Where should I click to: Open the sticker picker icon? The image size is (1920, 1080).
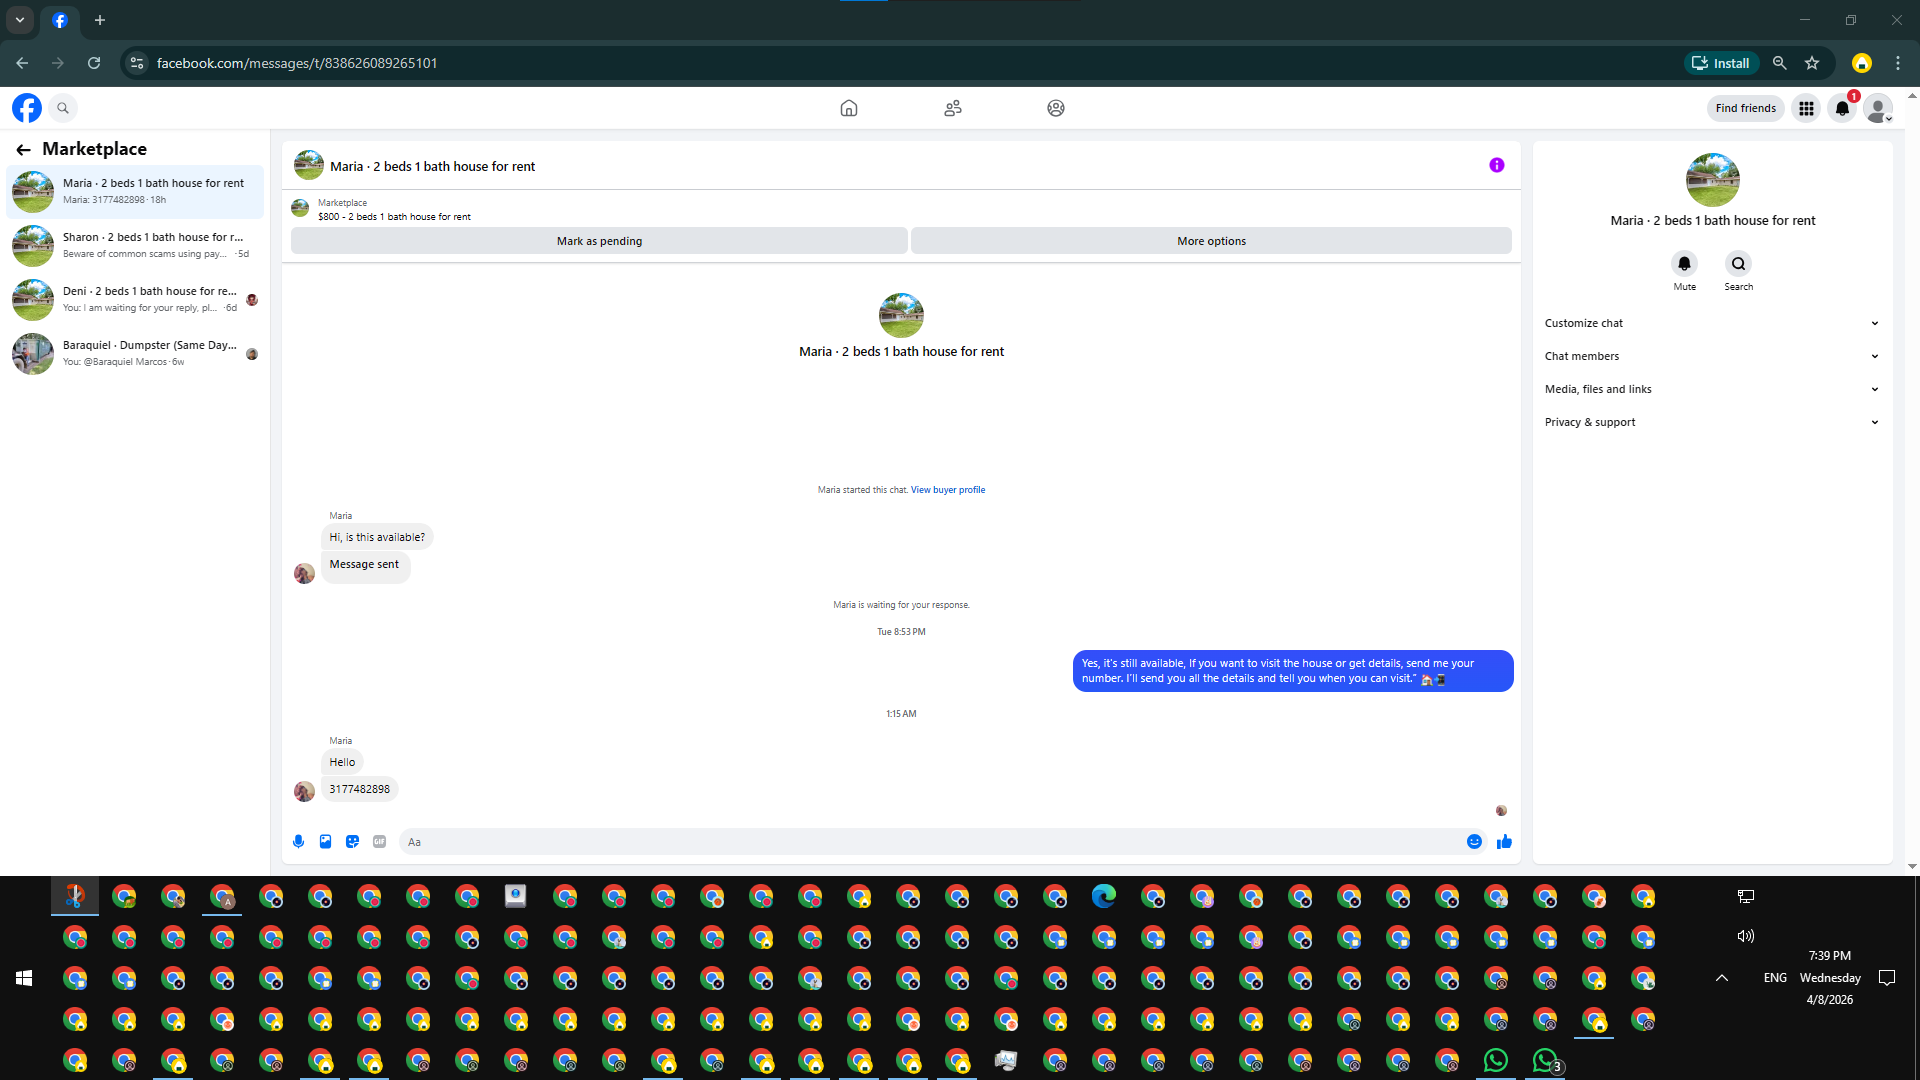pos(352,842)
